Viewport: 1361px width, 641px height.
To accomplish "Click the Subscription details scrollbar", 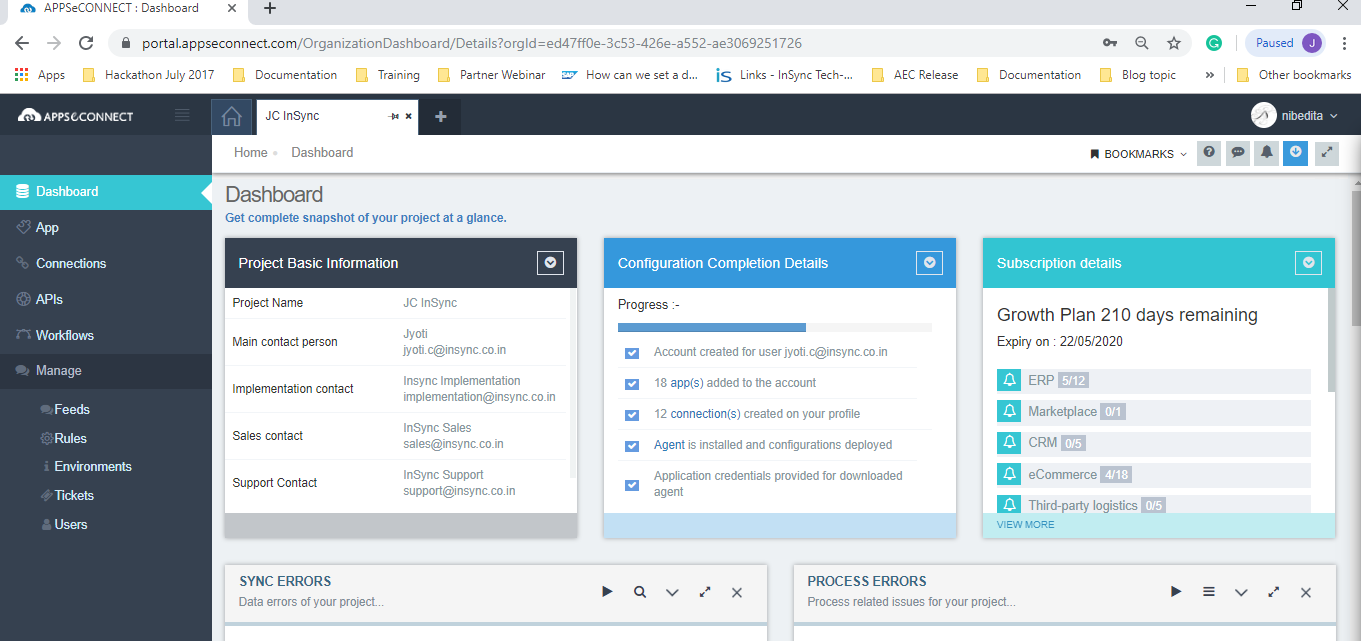I will pyautogui.click(x=1330, y=340).
